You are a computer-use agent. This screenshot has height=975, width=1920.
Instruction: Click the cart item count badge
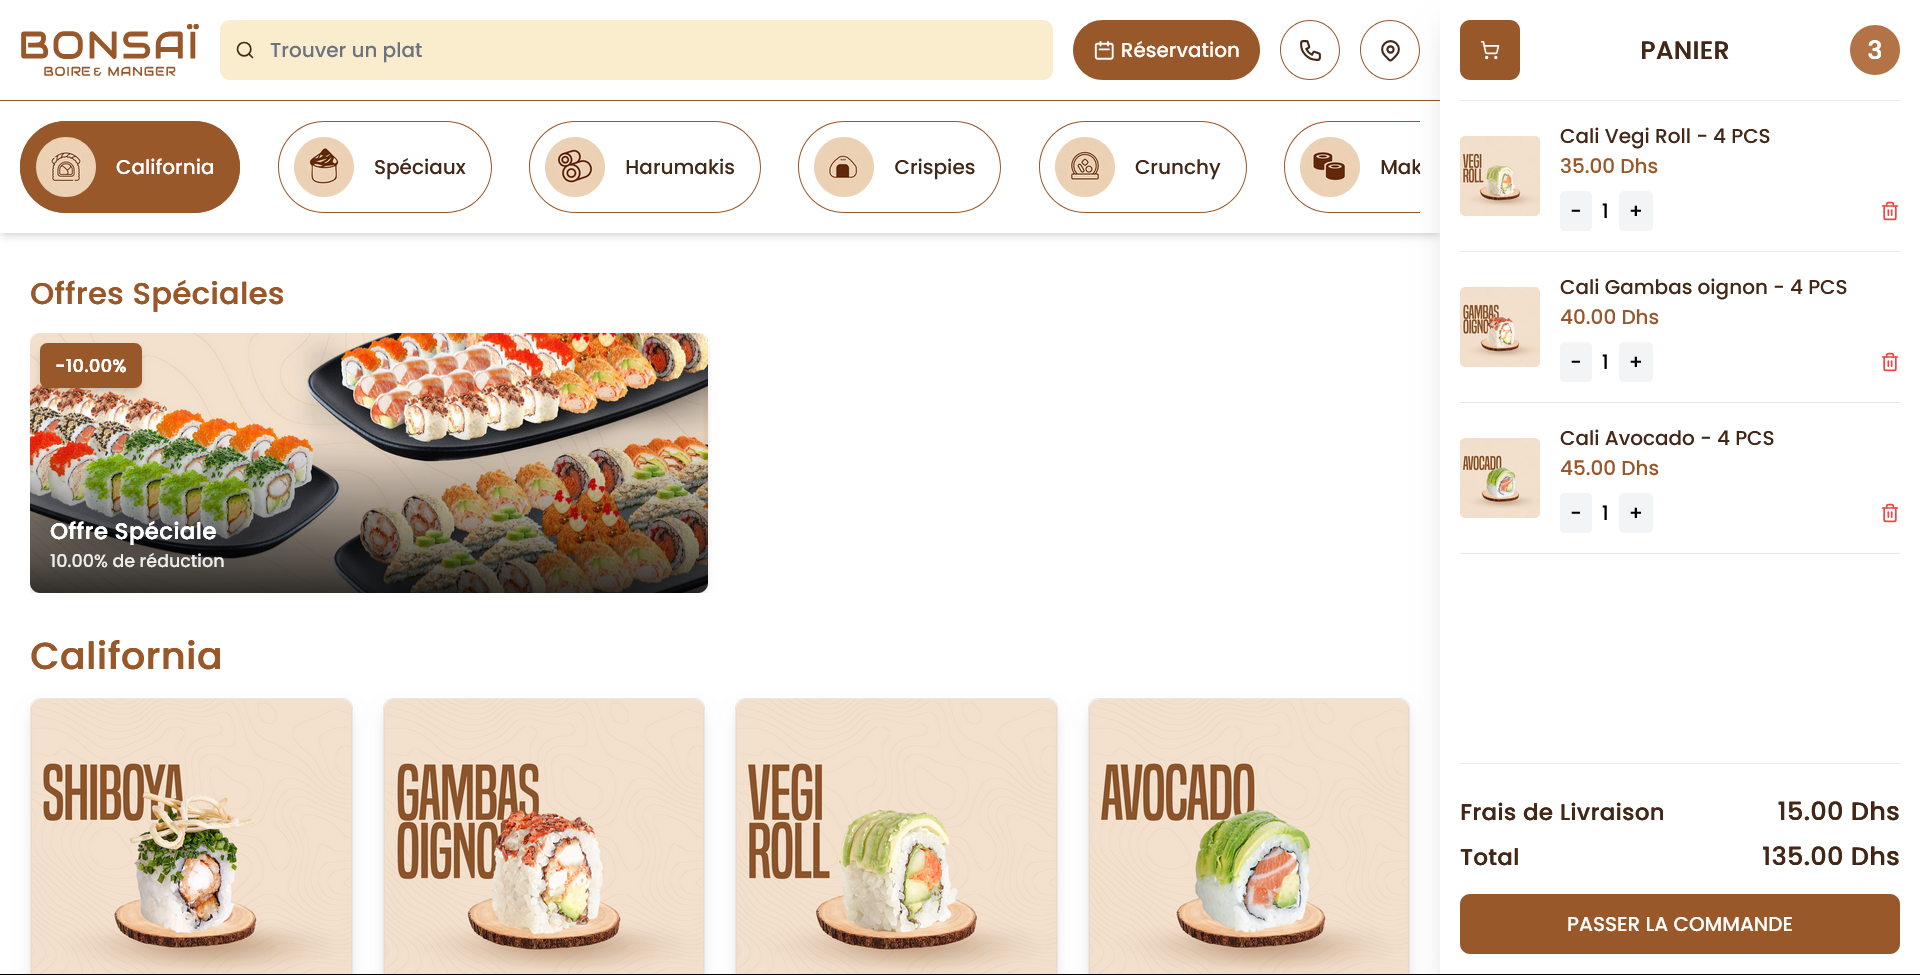pos(1875,50)
